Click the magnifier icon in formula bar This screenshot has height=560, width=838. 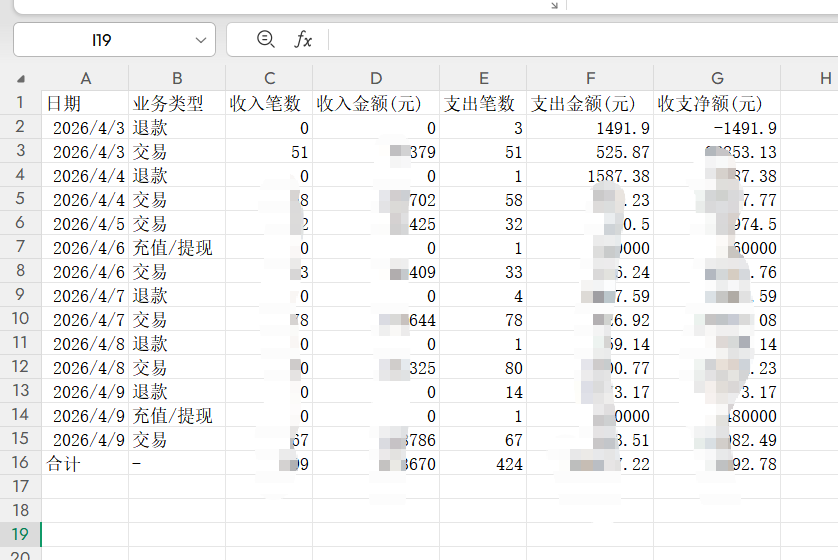point(265,39)
